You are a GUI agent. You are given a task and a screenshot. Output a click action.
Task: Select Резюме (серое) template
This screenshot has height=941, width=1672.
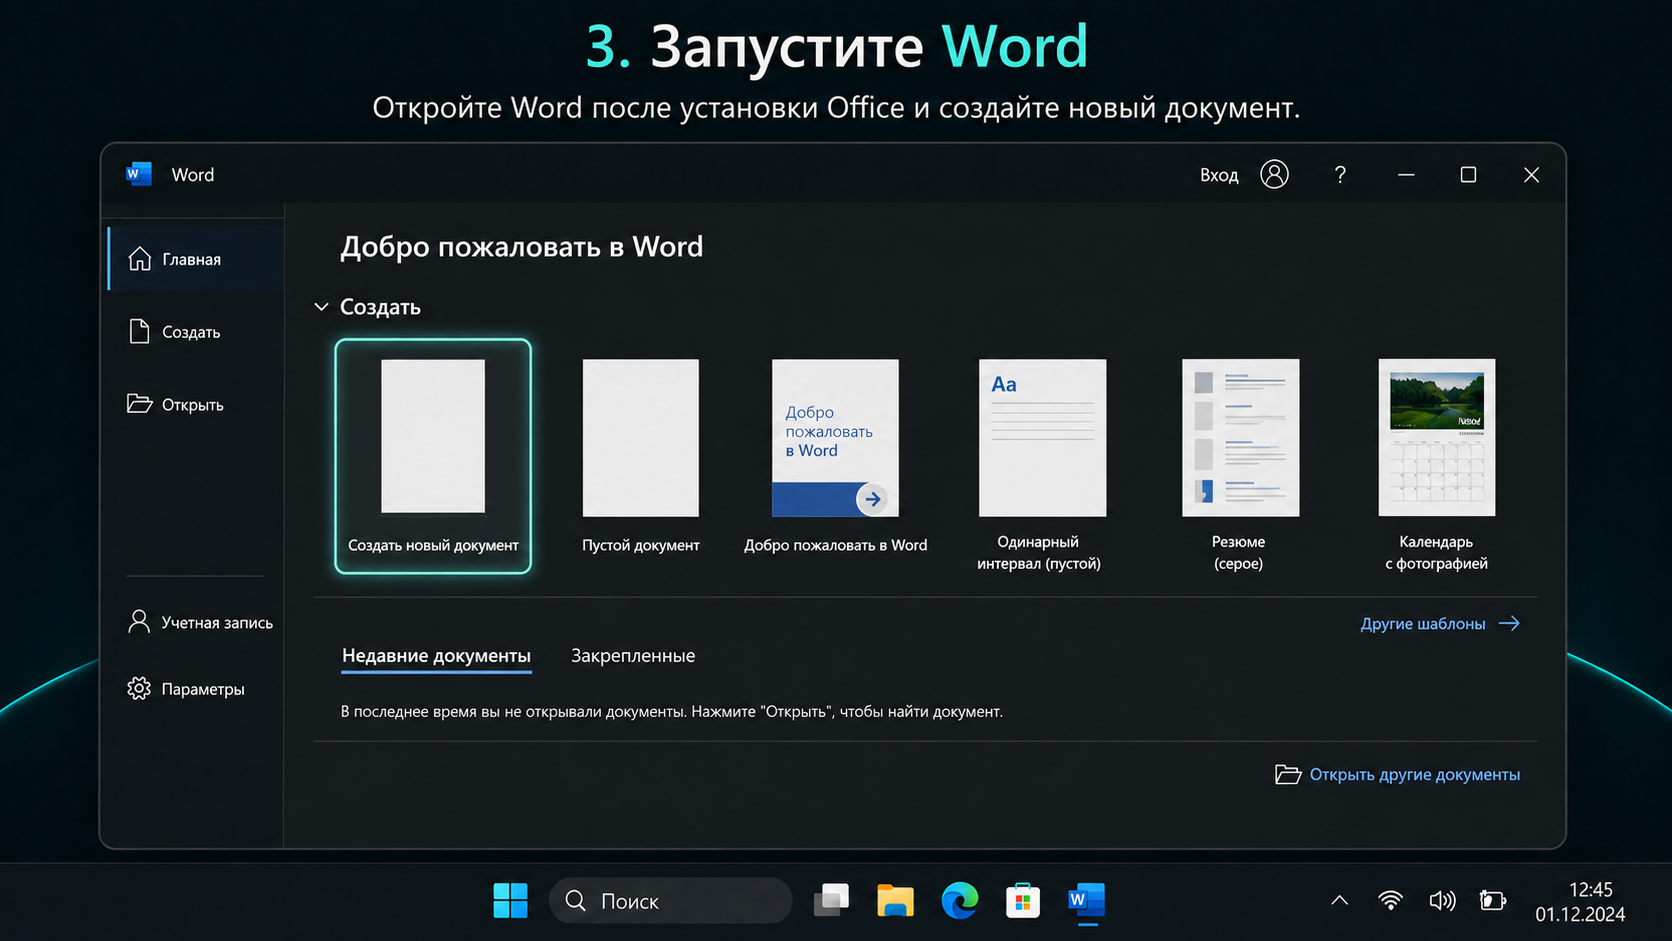coord(1239,465)
